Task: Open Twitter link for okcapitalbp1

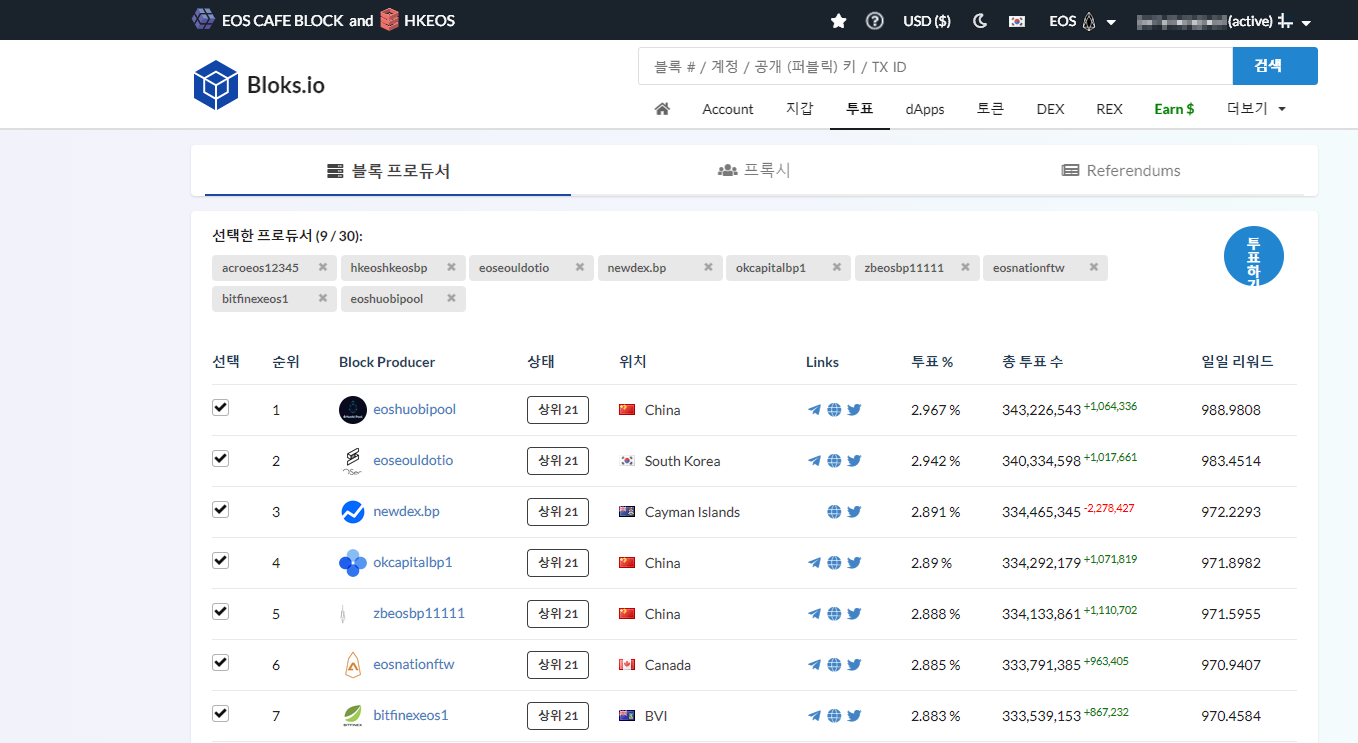Action: (854, 563)
